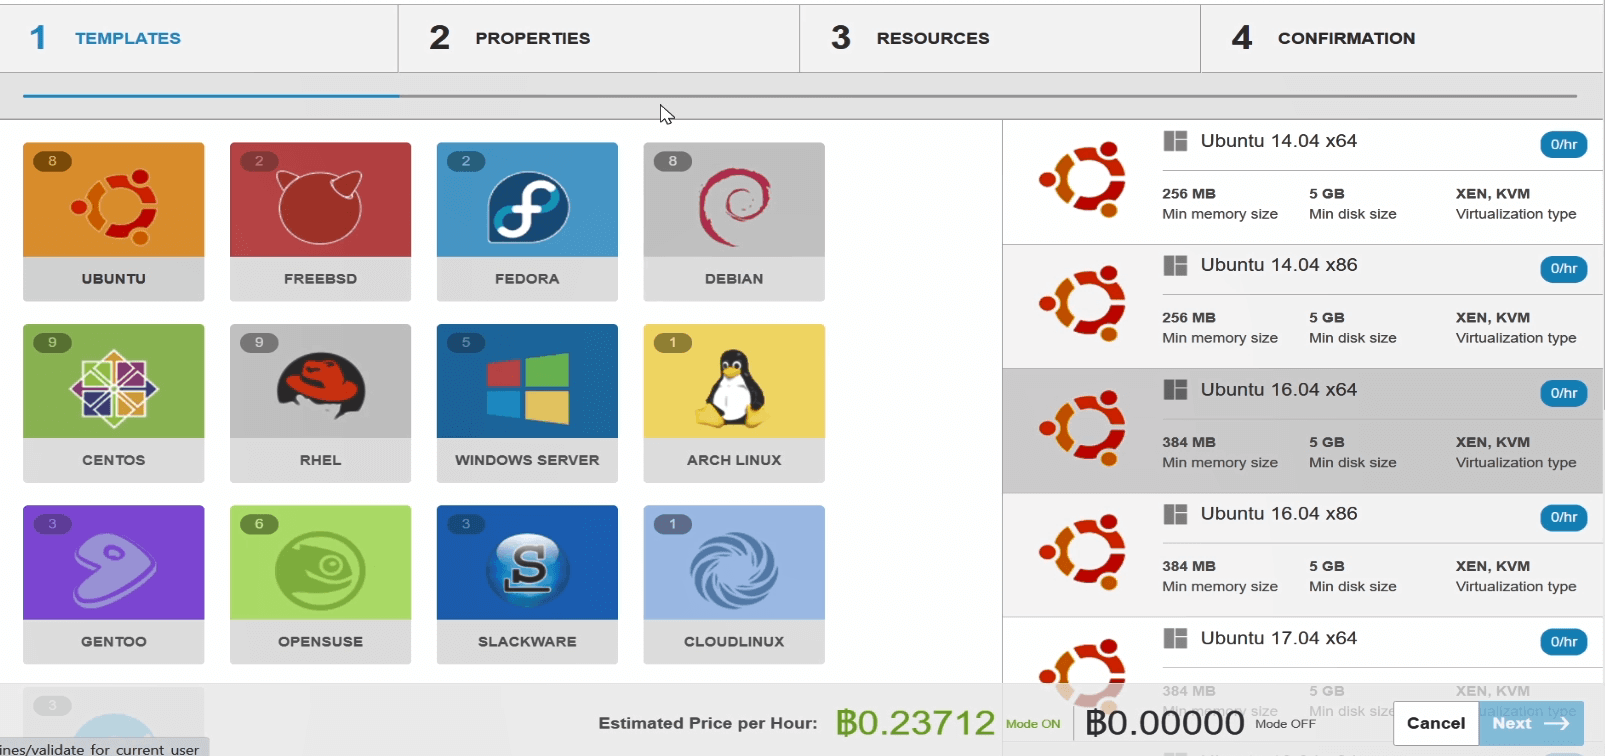Open the Templates step tab
The image size is (1605, 756).
(199, 38)
